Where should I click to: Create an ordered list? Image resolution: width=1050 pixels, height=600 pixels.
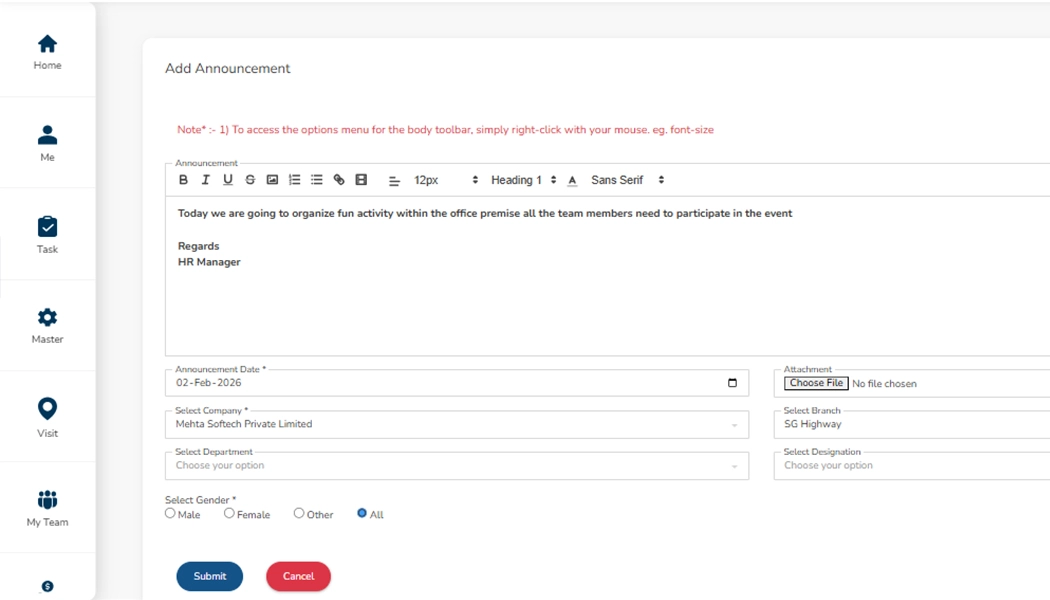coord(293,179)
